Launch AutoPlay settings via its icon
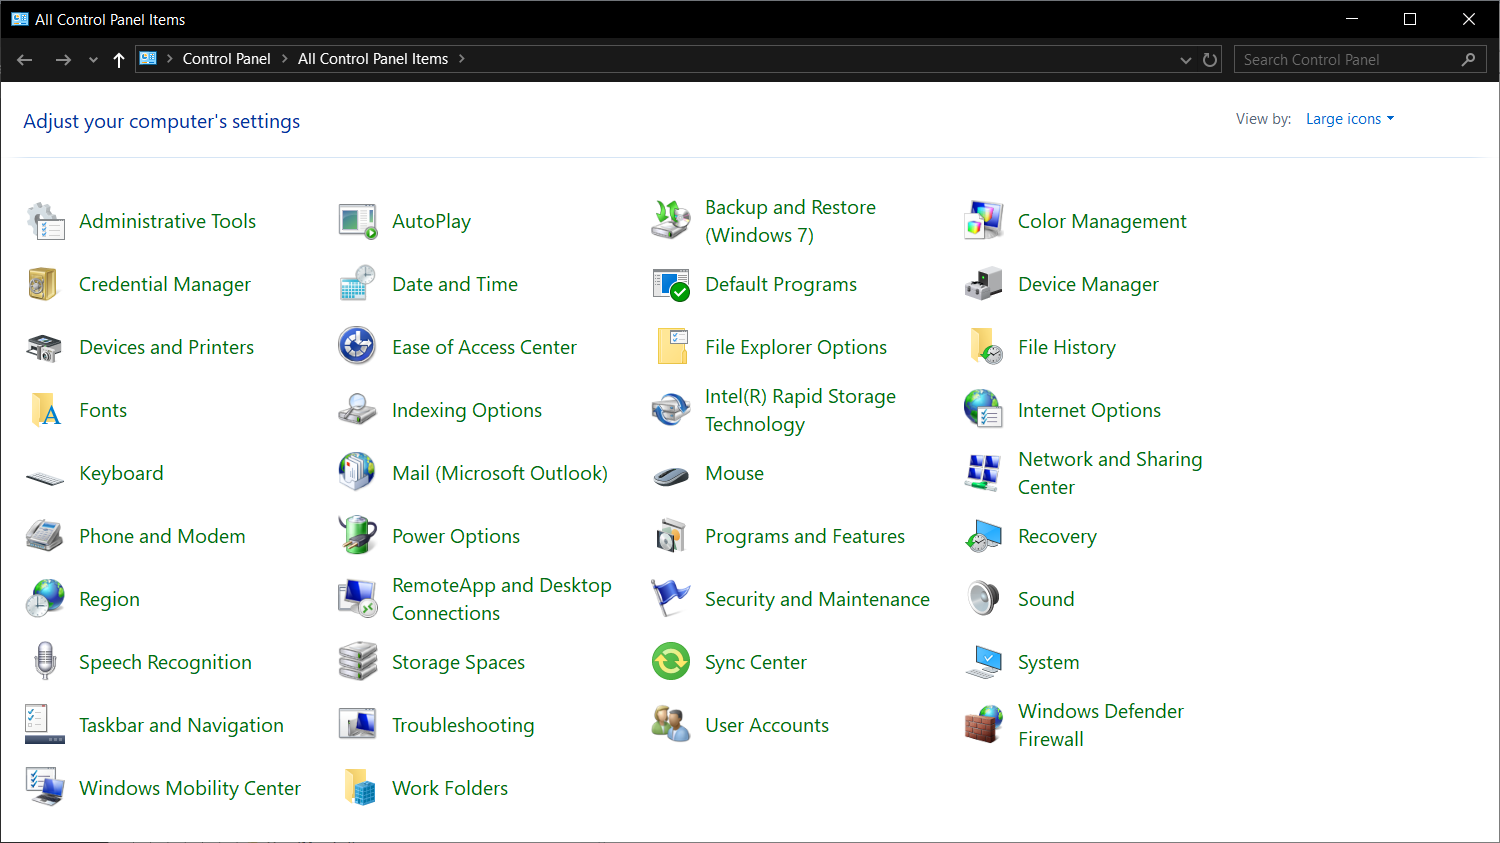Viewport: 1500px width, 843px height. [358, 221]
